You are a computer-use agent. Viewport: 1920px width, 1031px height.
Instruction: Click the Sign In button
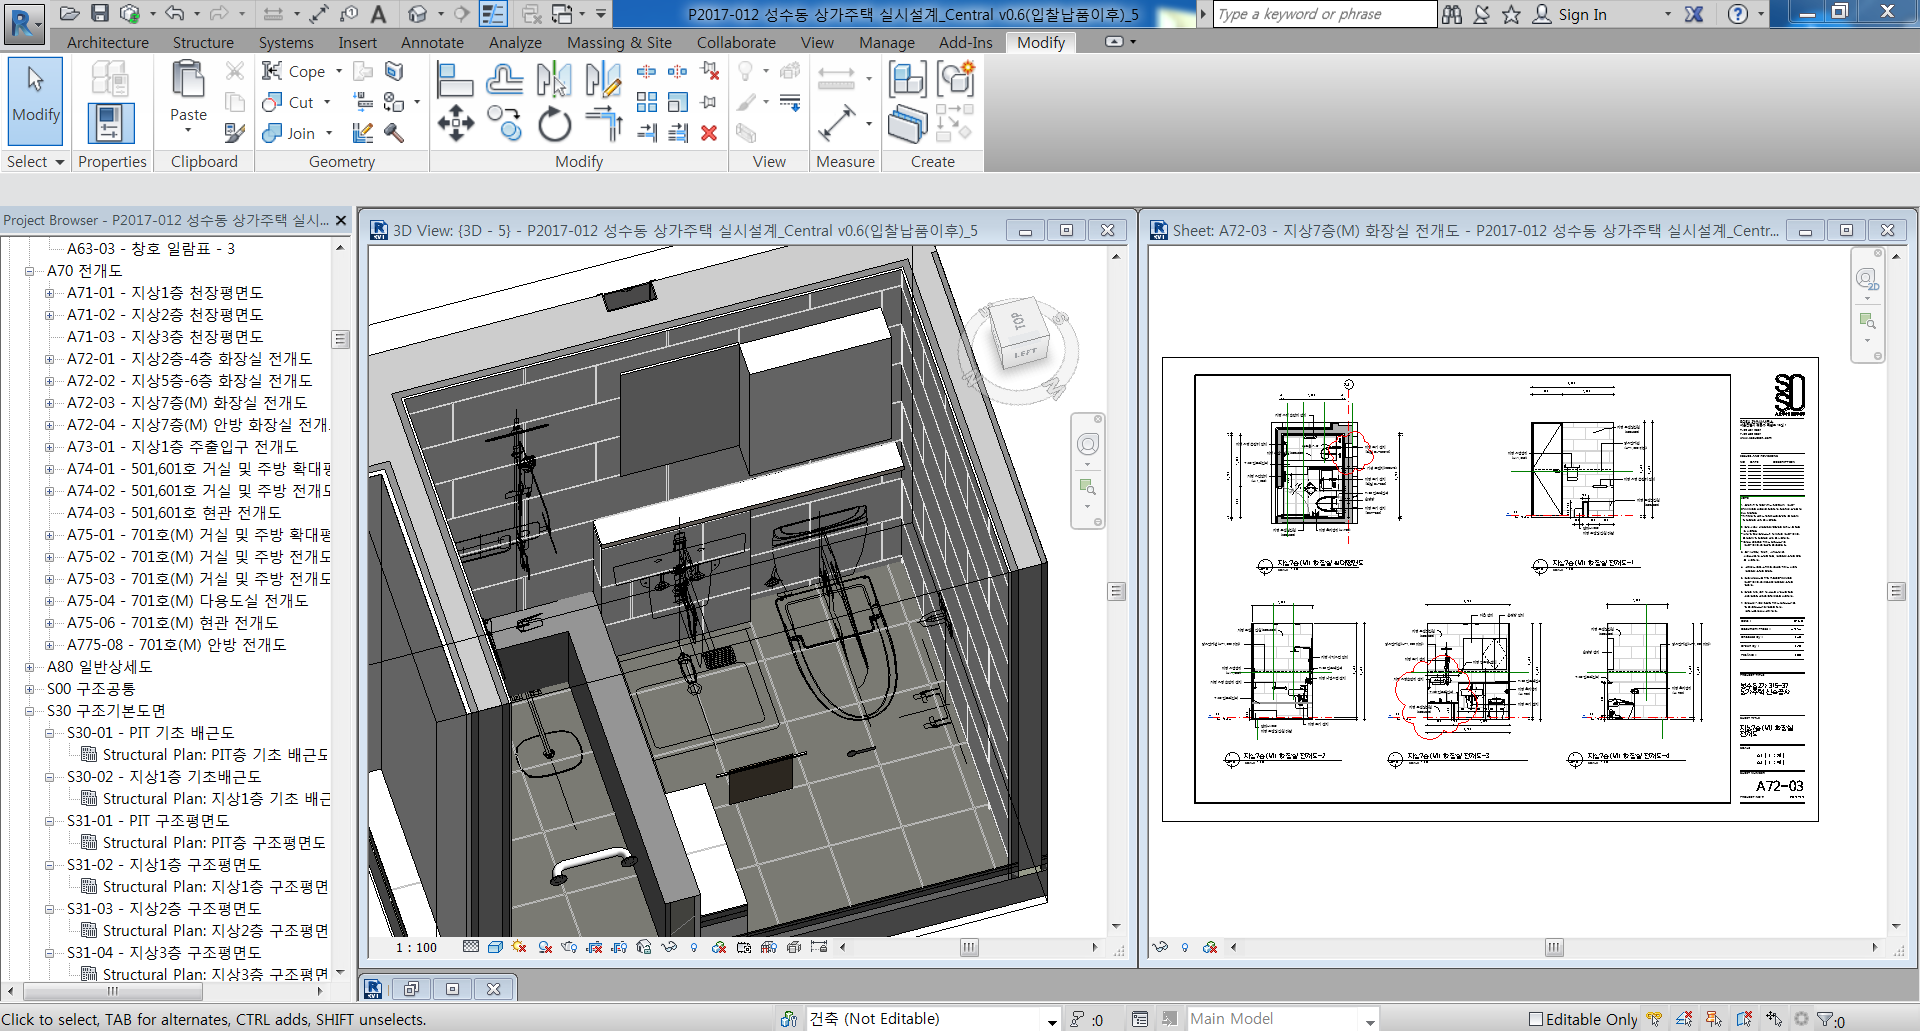point(1581,14)
